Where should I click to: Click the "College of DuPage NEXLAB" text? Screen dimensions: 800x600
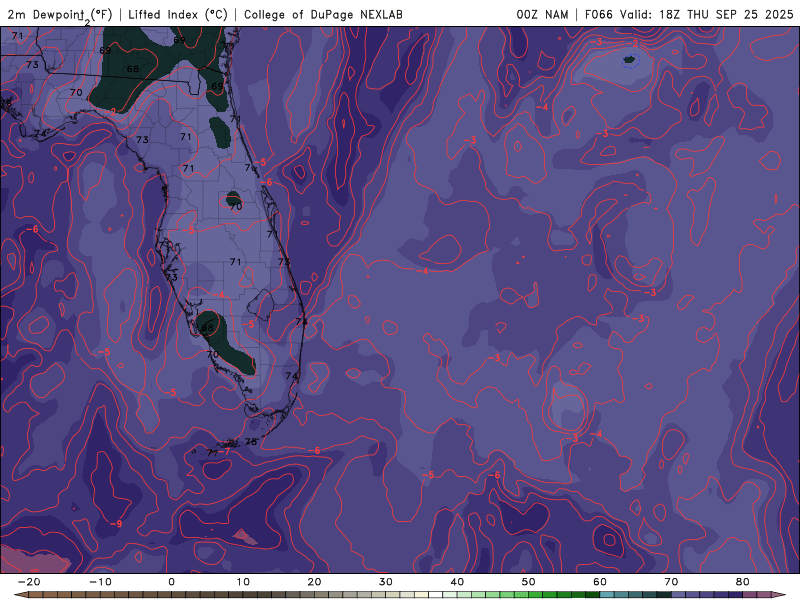324,14
